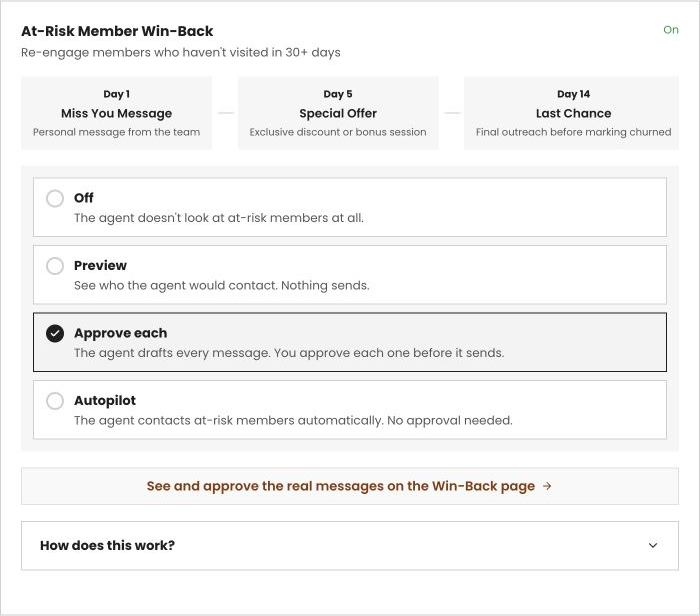Open the Win-Back page link

point(350,486)
